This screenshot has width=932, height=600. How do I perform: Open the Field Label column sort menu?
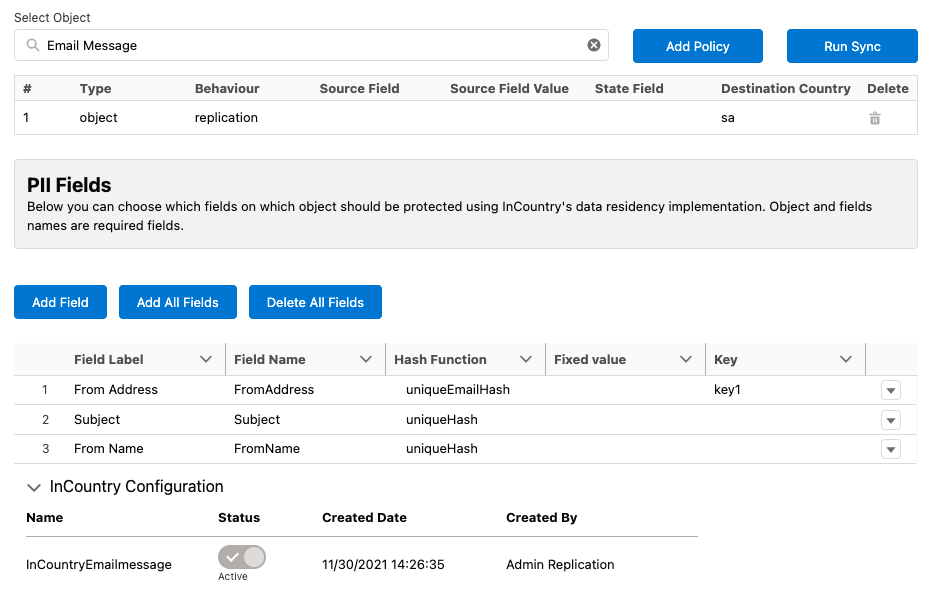[x=206, y=359]
